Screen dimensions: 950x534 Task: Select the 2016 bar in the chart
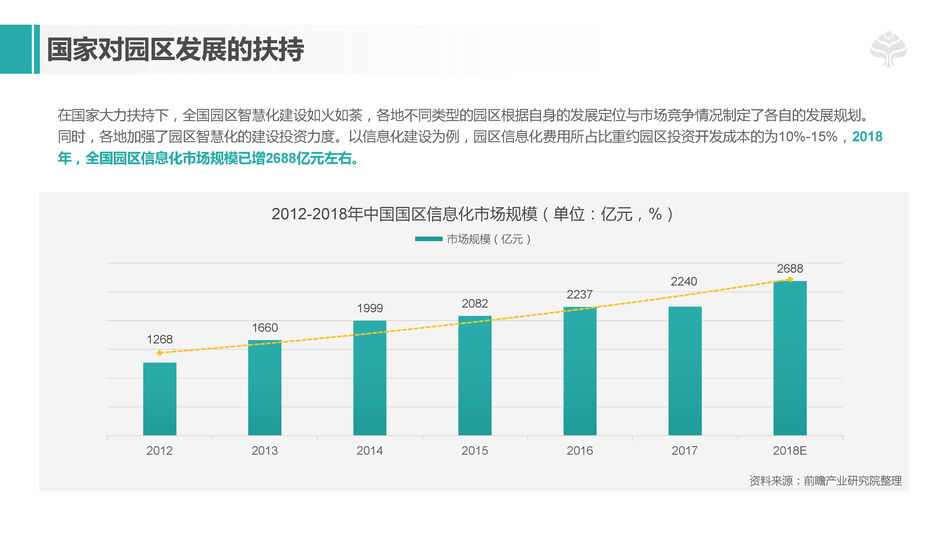point(580,371)
